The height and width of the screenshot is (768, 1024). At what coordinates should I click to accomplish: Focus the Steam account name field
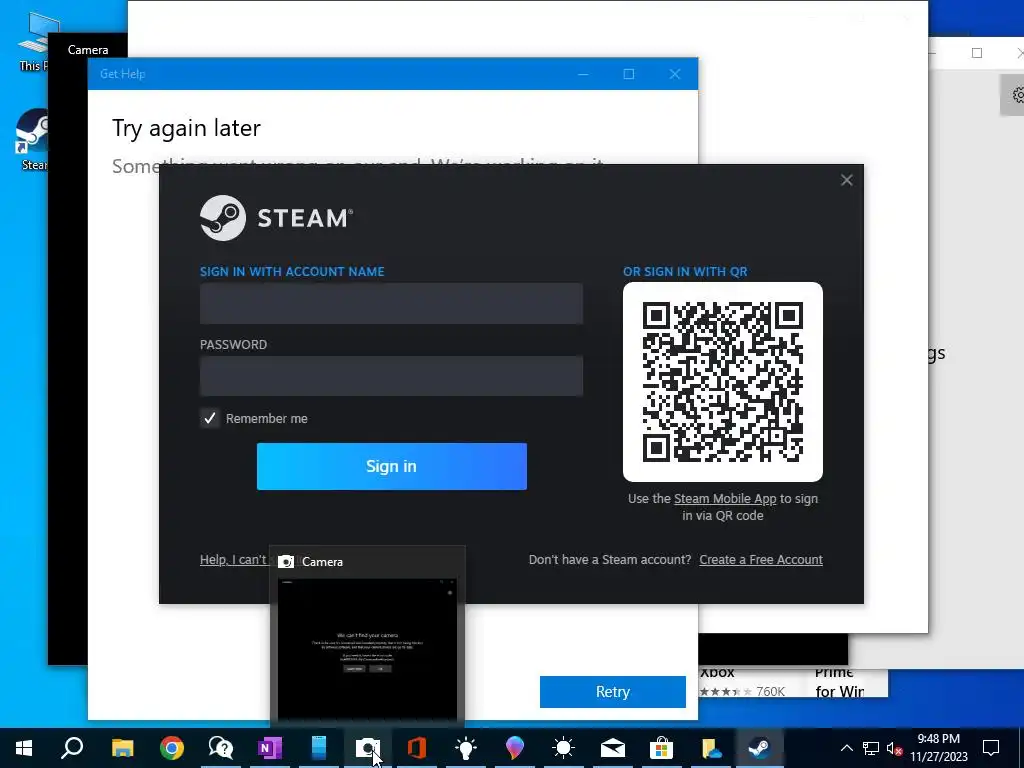coord(391,304)
